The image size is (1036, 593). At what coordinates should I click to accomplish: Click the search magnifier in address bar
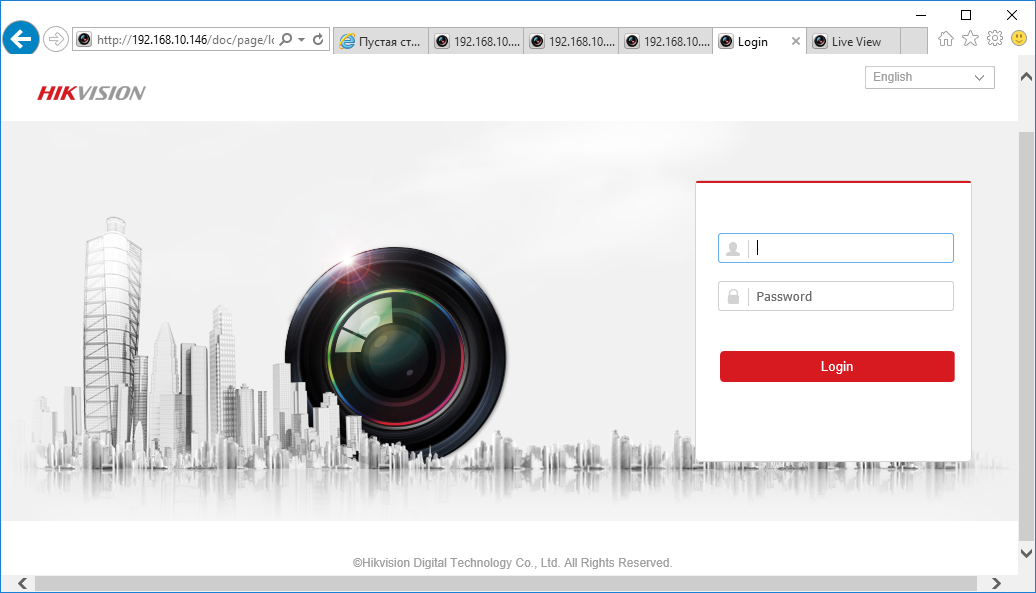click(x=285, y=40)
